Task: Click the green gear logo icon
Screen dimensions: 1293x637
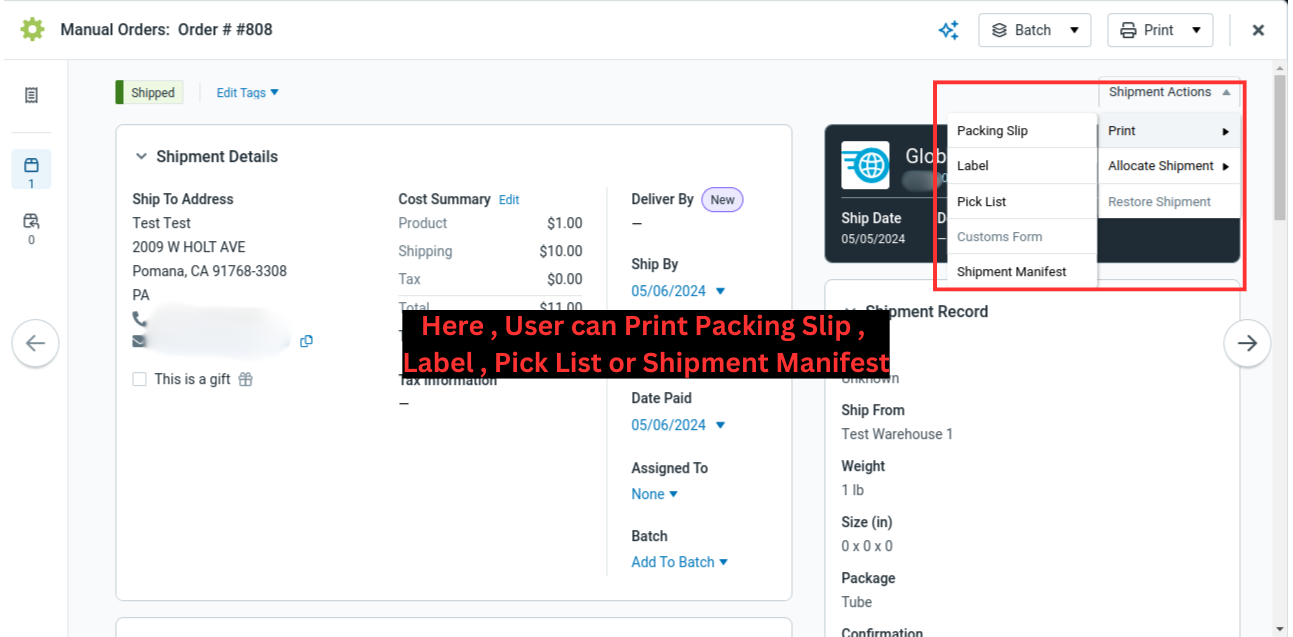Action: (32, 29)
